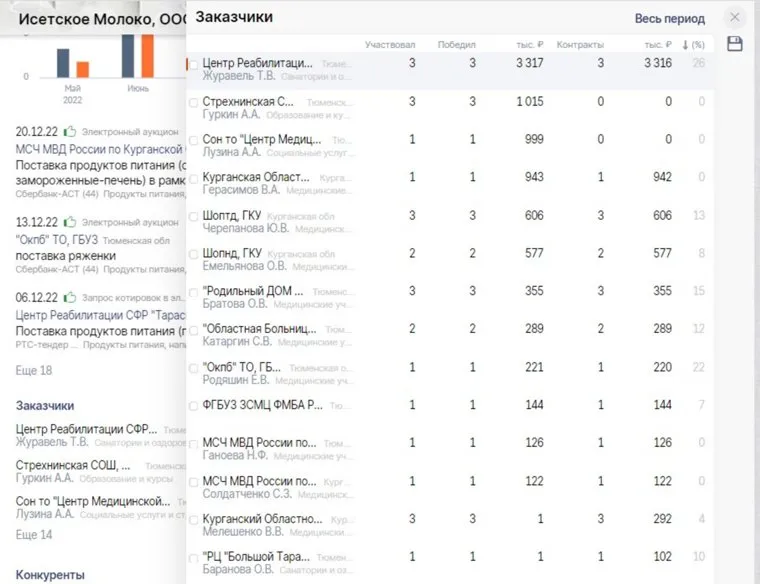Expand the Еще 18 tenders list
Screen dimensions: 760x584
34,370
